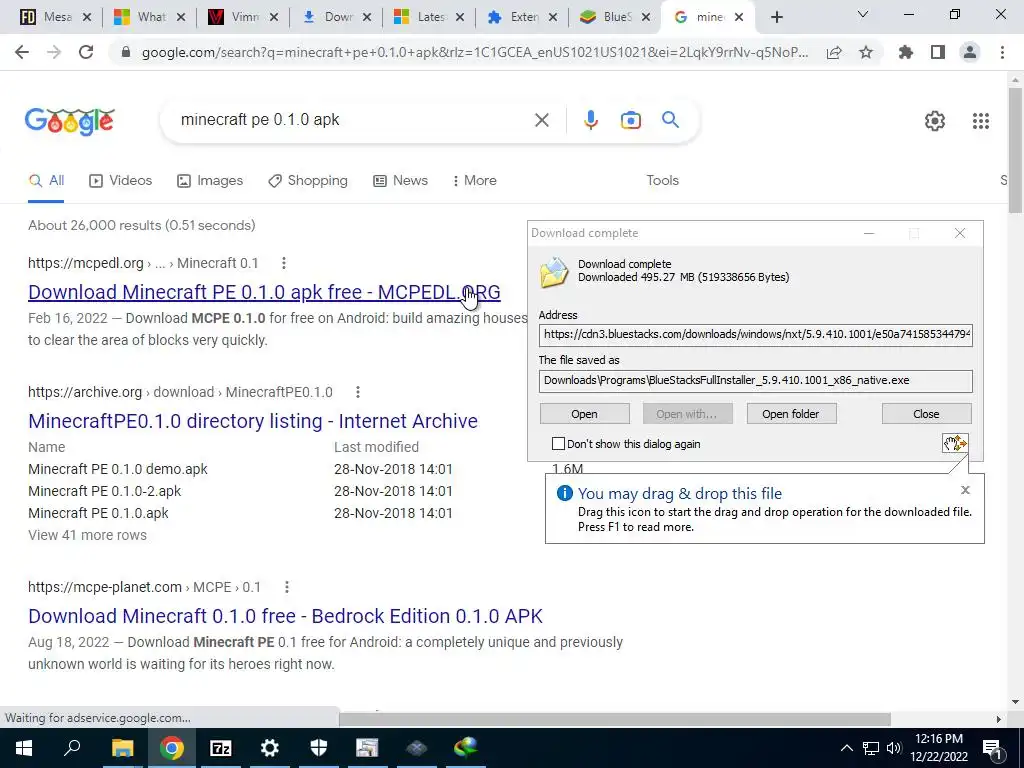Open taskbar search

click(x=72, y=748)
